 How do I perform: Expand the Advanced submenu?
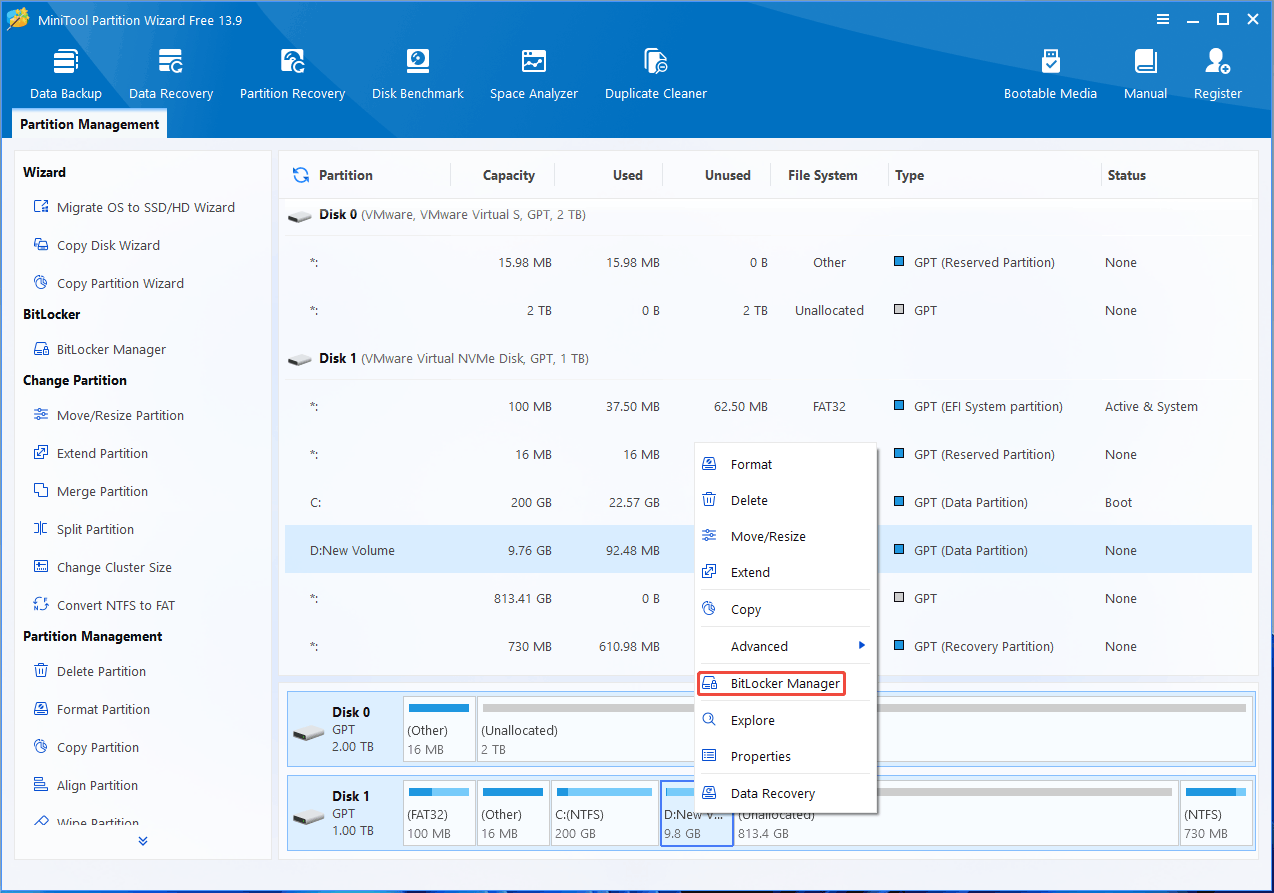785,646
